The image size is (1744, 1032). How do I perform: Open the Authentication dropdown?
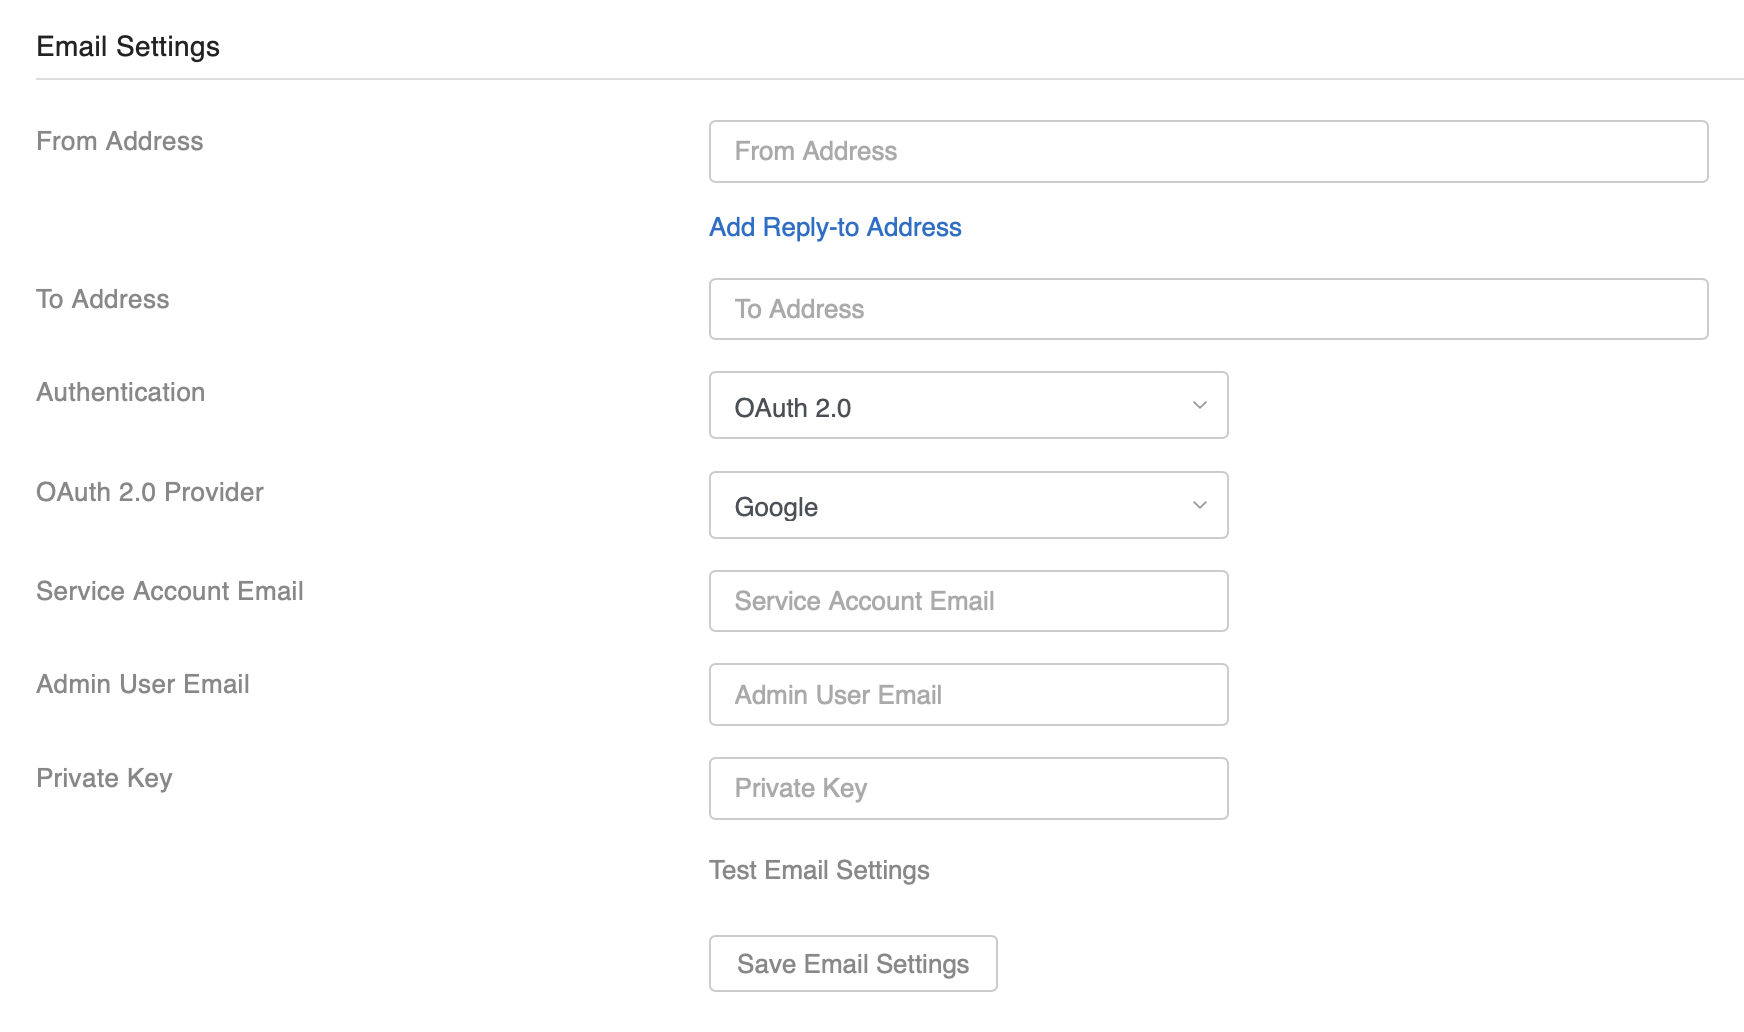[968, 405]
